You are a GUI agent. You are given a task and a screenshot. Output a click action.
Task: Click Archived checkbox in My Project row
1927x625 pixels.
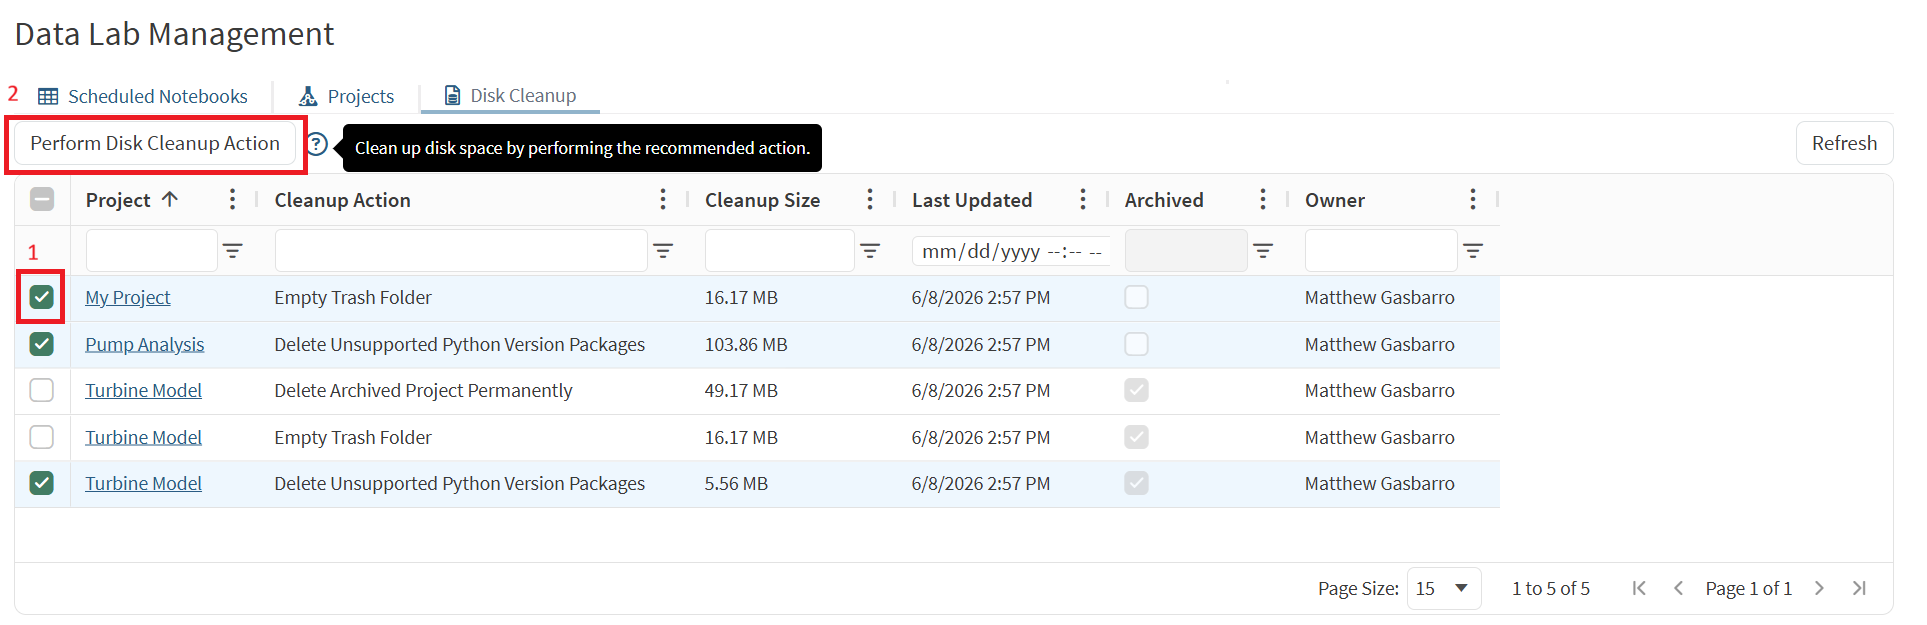[1136, 297]
